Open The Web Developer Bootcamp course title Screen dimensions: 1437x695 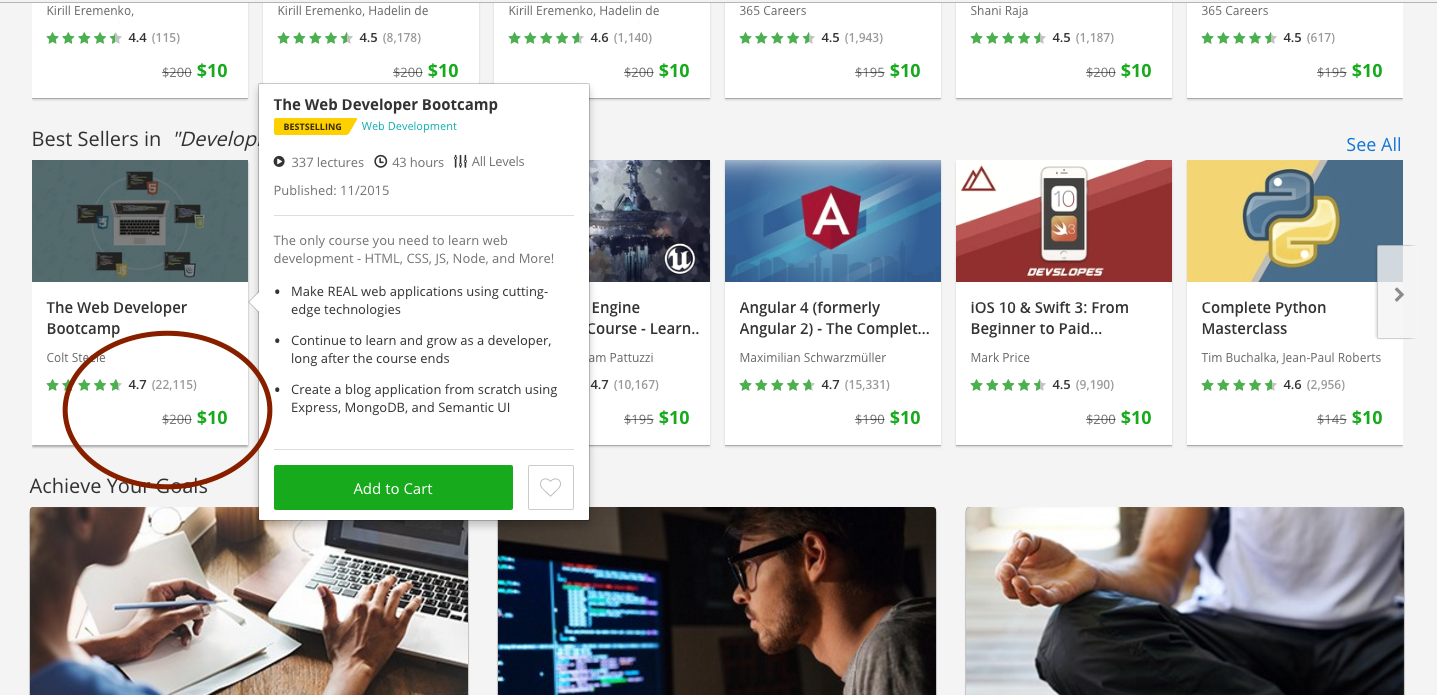(x=117, y=318)
